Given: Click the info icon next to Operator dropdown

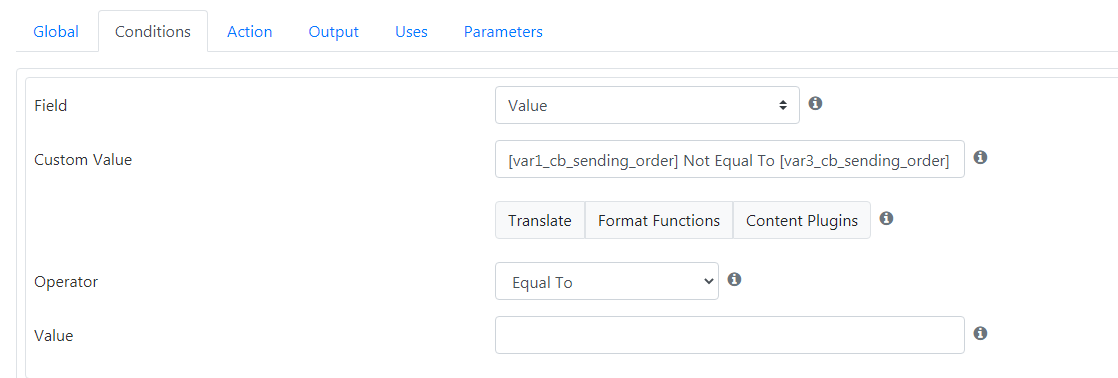Looking at the screenshot, I should coord(734,279).
